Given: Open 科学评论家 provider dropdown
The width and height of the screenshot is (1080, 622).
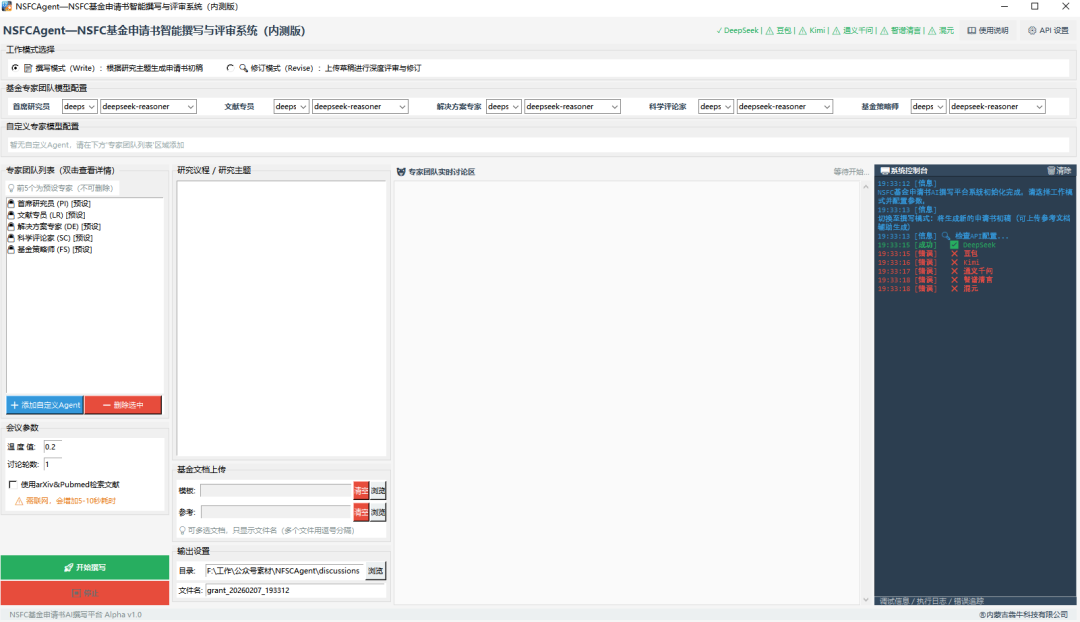Looking at the screenshot, I should (x=716, y=107).
